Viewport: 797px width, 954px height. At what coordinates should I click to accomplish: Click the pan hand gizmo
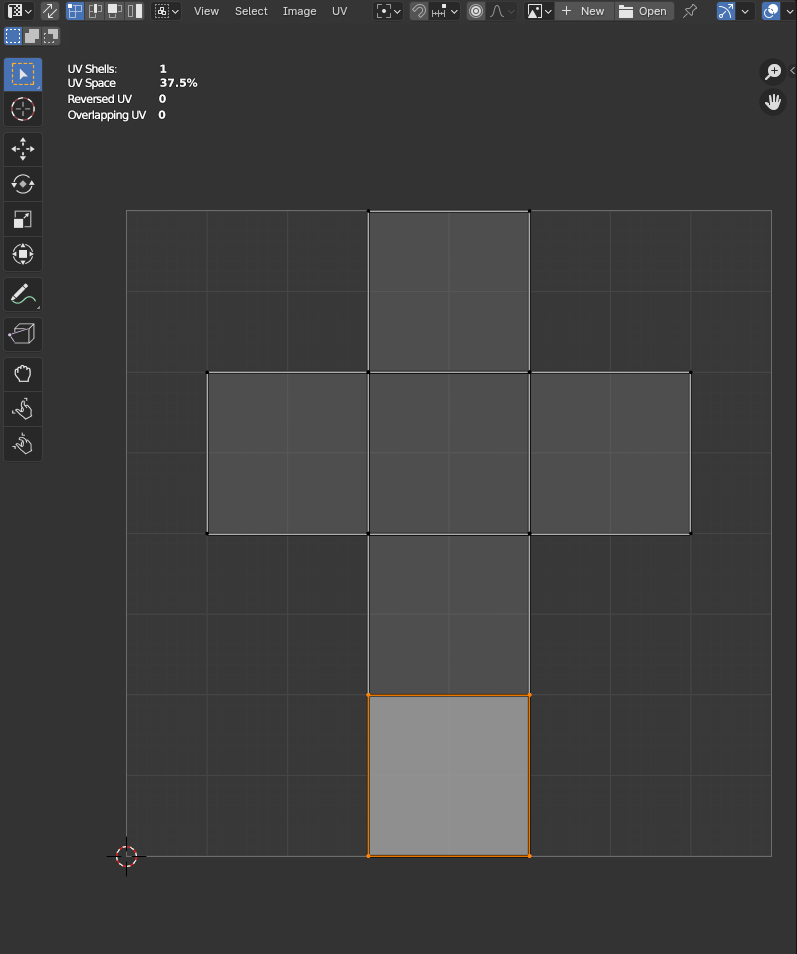pyautogui.click(x=773, y=102)
